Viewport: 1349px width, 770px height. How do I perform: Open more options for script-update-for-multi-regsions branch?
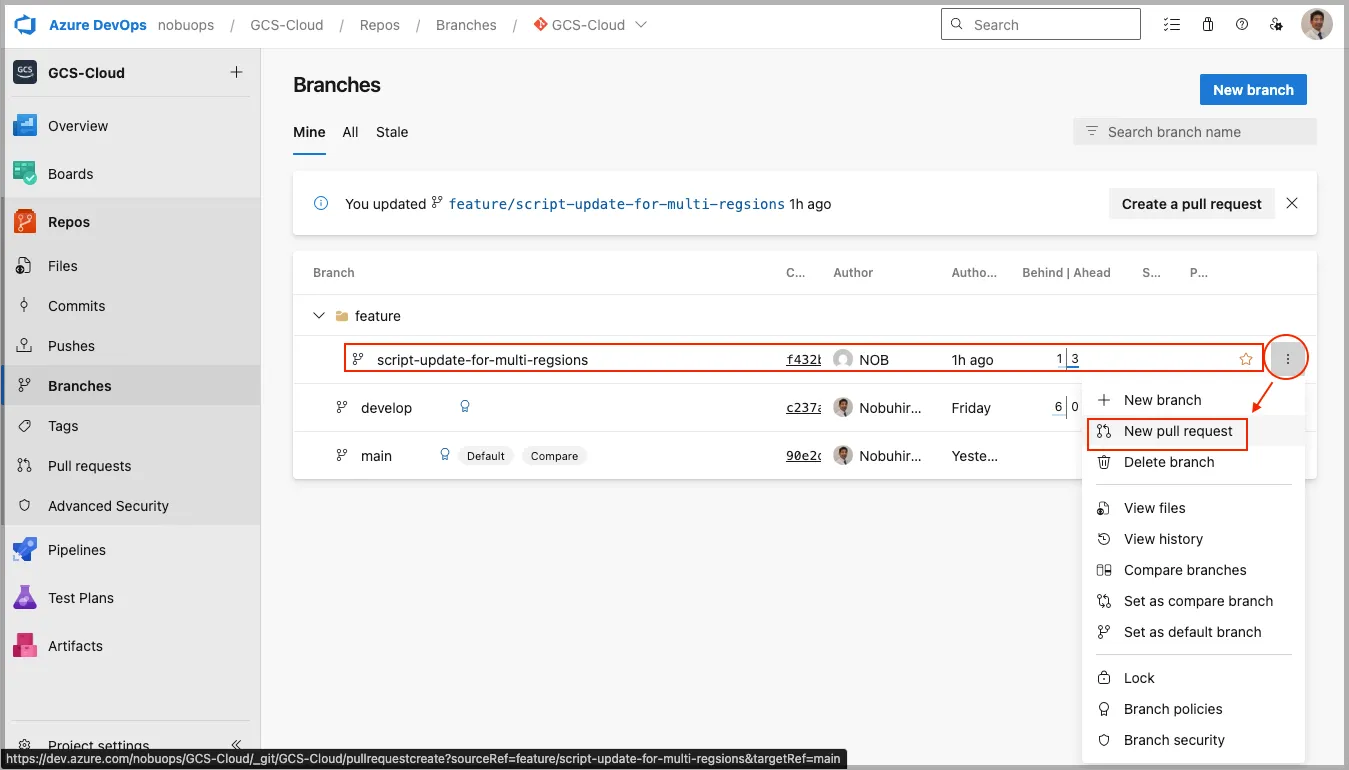(x=1288, y=359)
